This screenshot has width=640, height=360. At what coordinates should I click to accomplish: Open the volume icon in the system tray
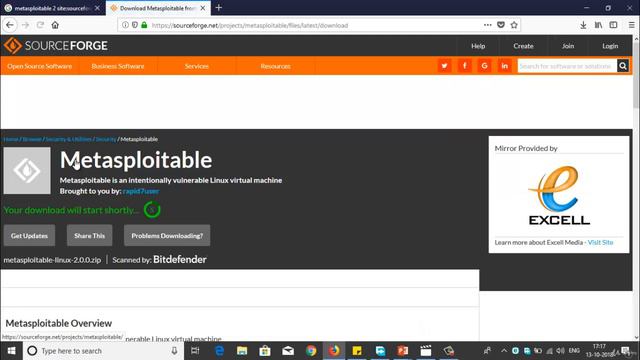[560, 351]
